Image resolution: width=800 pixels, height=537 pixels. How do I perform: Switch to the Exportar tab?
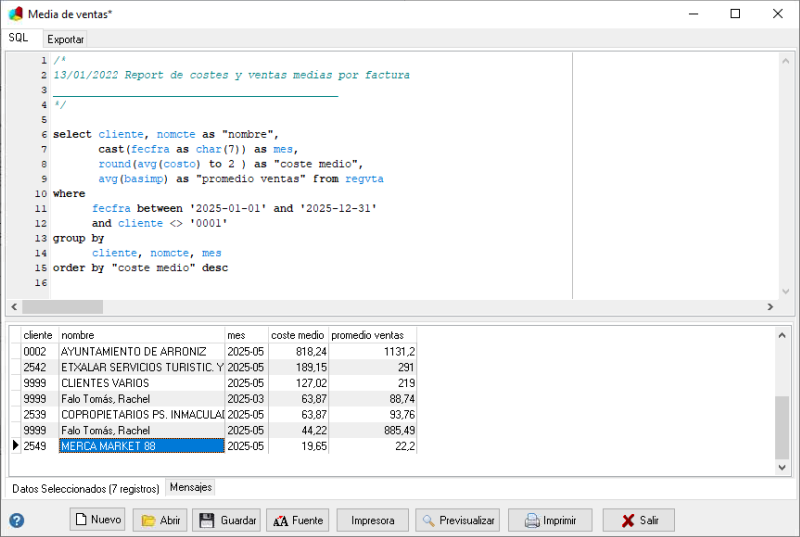tap(66, 39)
